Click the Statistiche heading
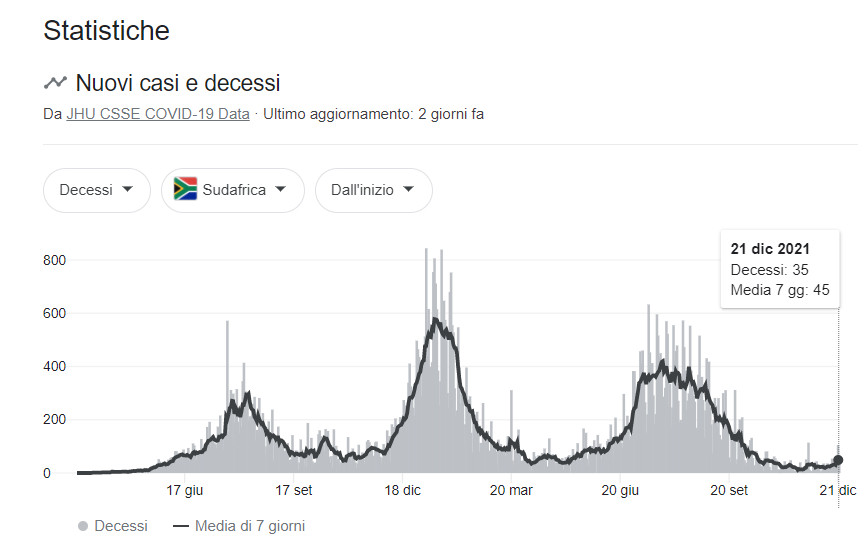Image resolution: width=862 pixels, height=539 pixels. [106, 31]
